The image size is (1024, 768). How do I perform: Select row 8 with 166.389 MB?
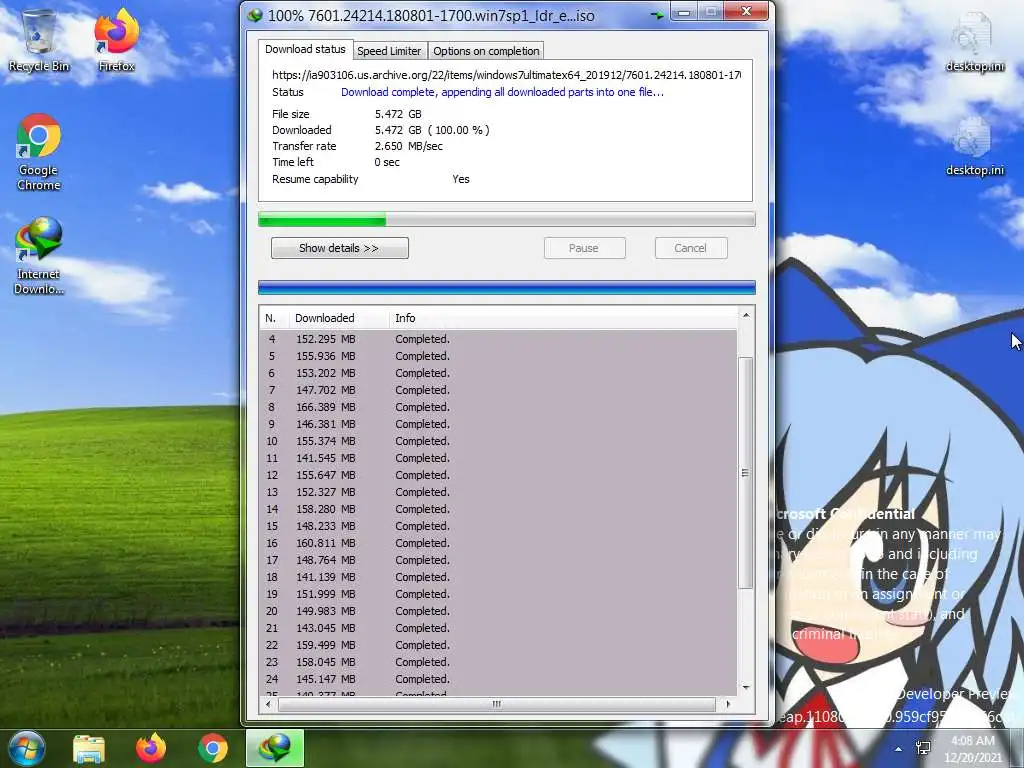point(498,407)
